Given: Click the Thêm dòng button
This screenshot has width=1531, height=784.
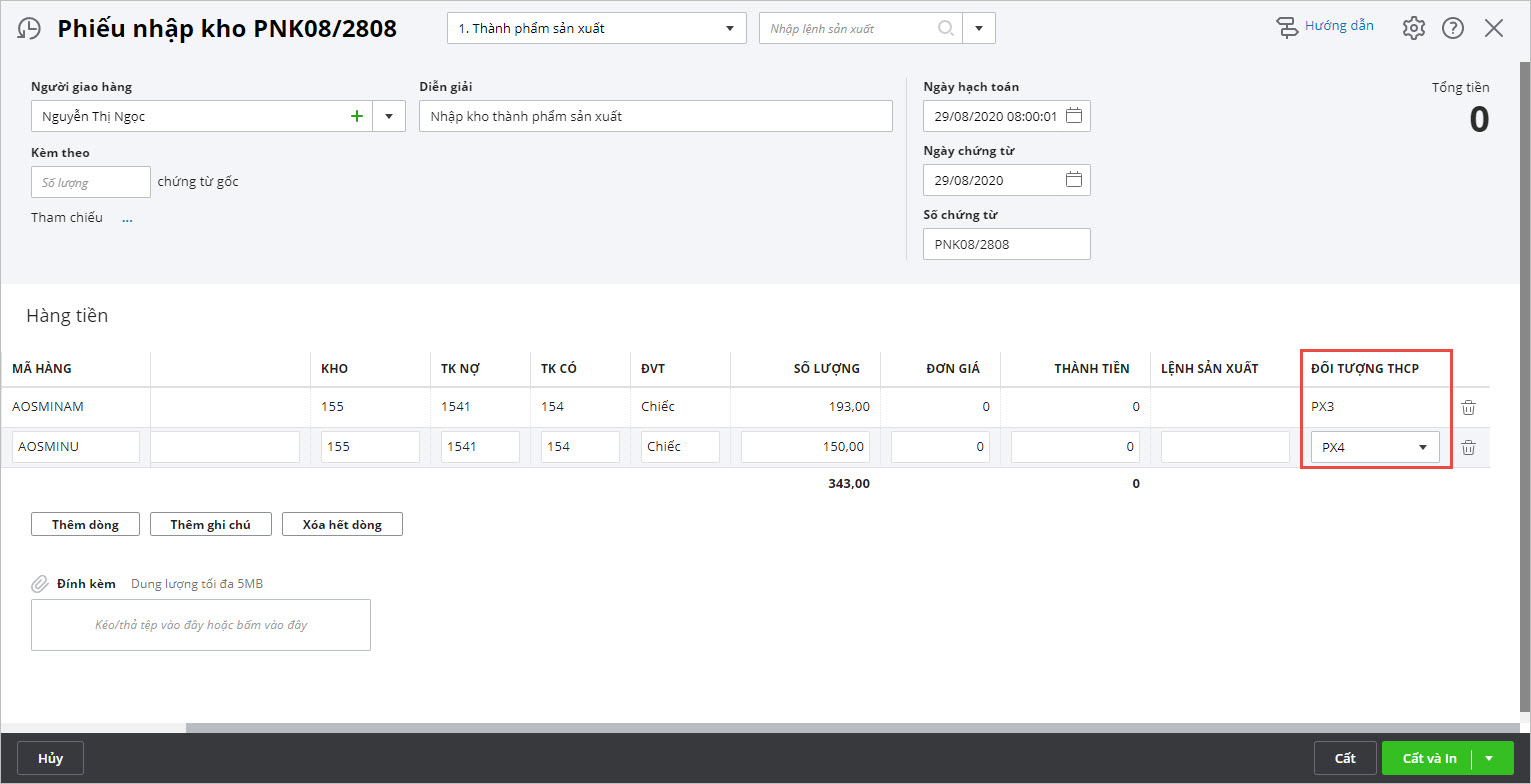Looking at the screenshot, I should (85, 524).
